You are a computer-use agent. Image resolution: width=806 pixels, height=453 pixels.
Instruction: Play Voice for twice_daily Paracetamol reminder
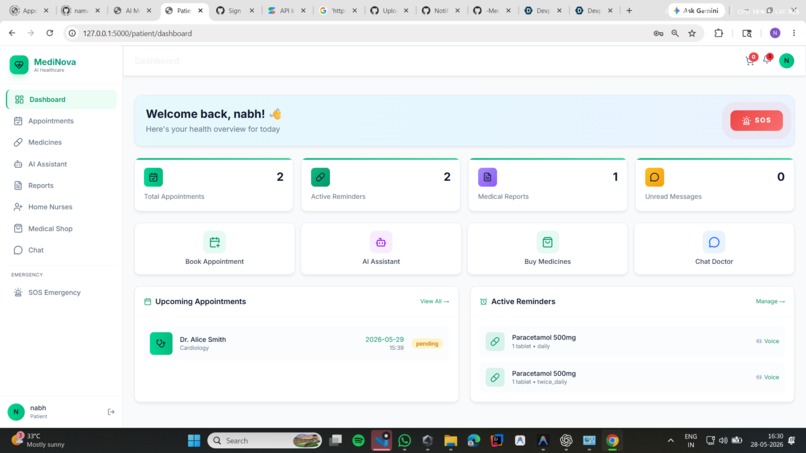pyautogui.click(x=767, y=377)
